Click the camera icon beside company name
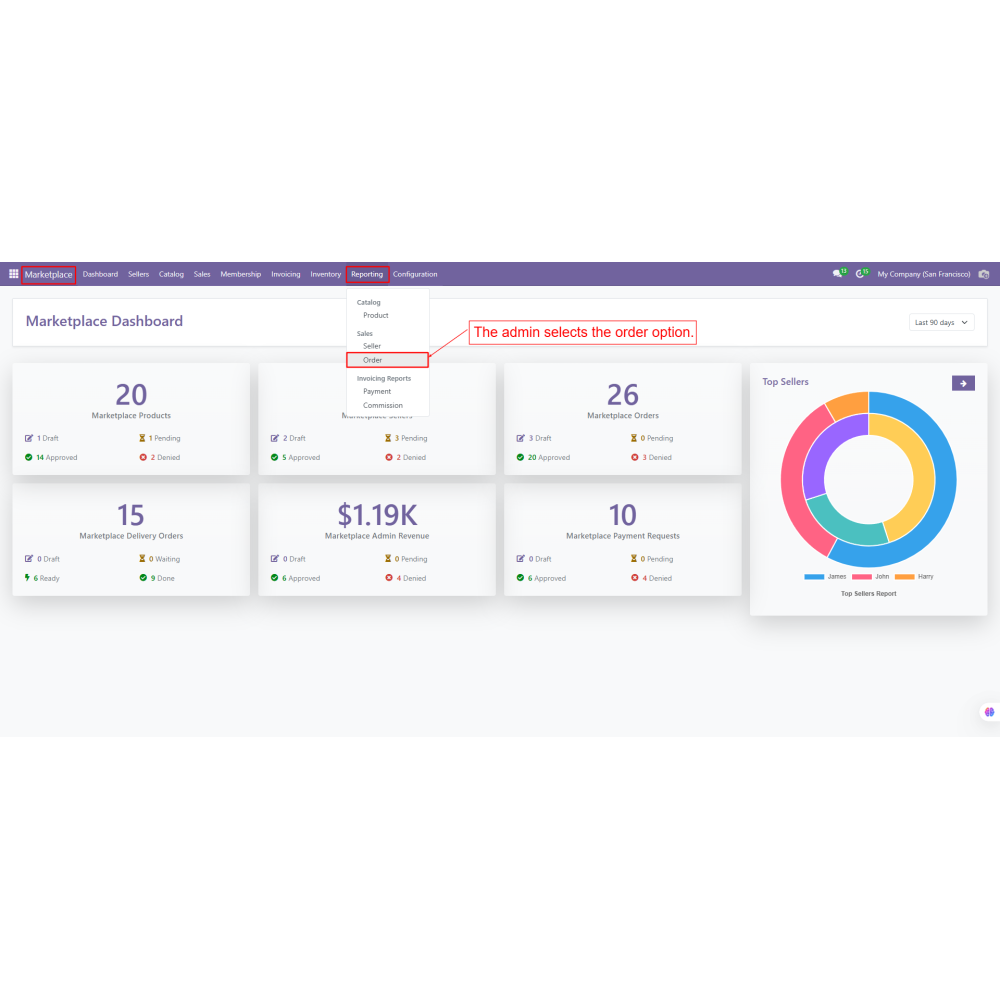Image resolution: width=1000 pixels, height=1000 pixels. coord(984,274)
